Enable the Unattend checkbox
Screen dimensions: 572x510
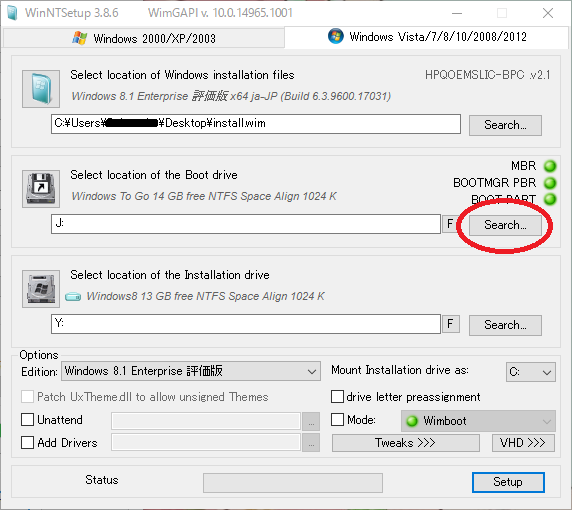click(x=27, y=420)
